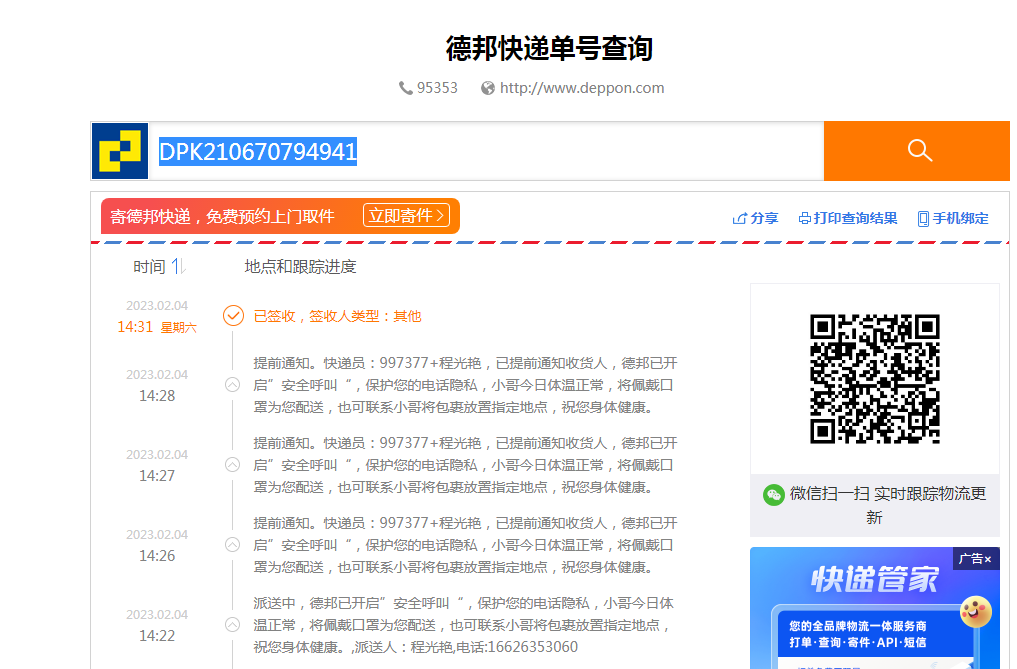The image size is (1017, 669).
Task: Click the 分享 share link
Action: 764,218
